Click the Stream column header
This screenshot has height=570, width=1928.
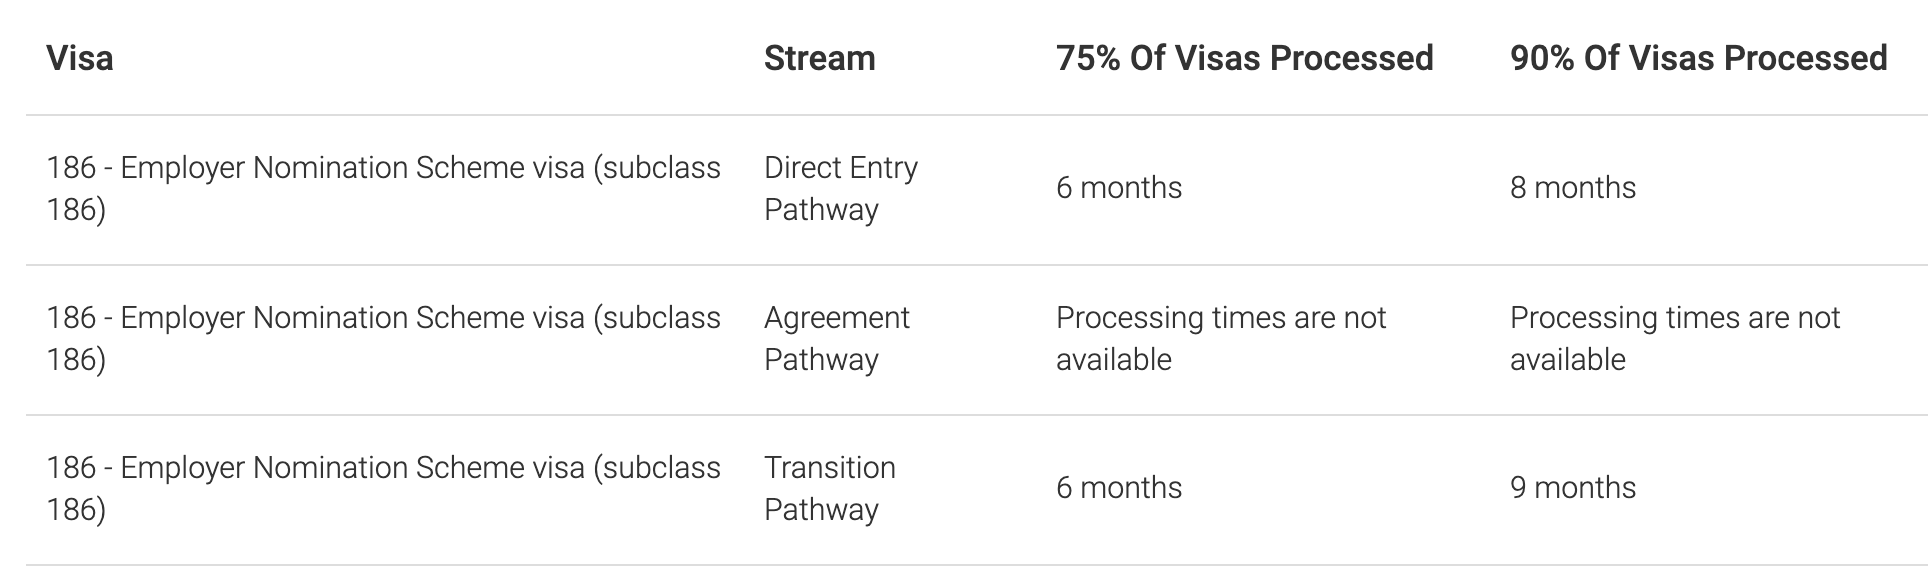coord(819,58)
